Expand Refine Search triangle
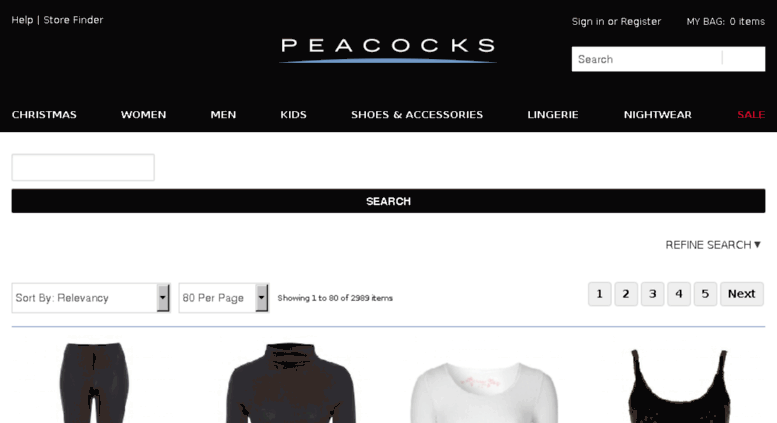 [x=757, y=245]
